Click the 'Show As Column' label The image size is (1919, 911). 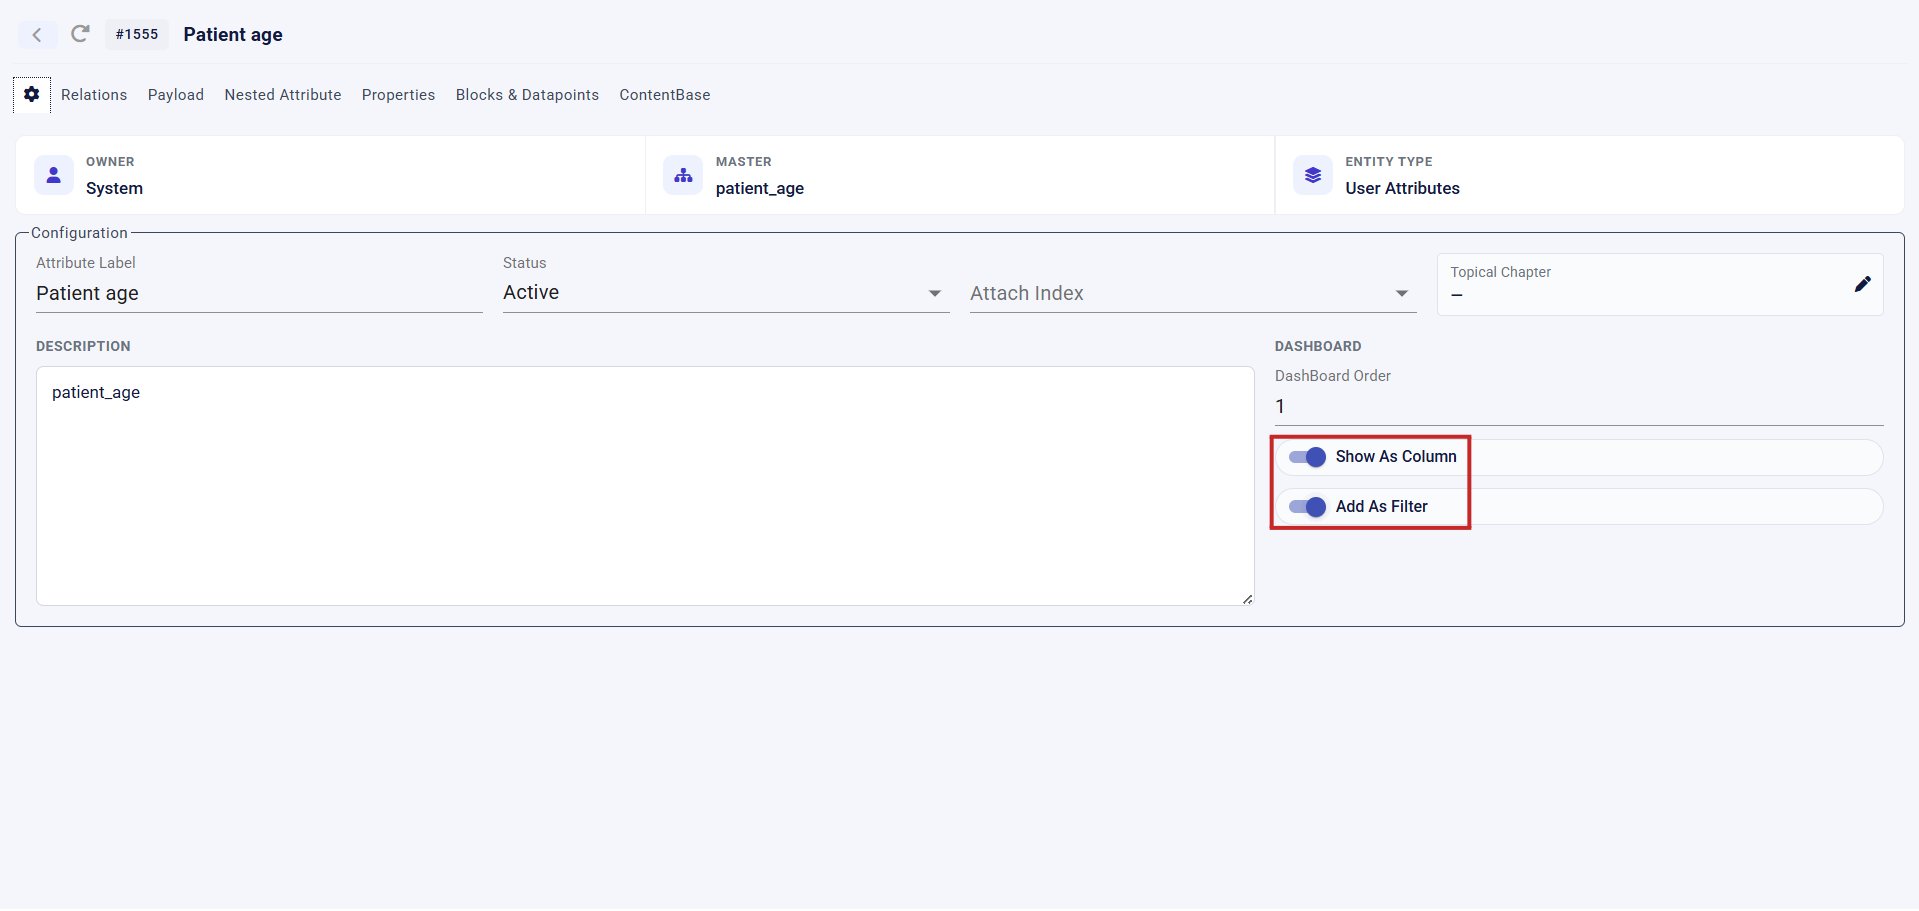(x=1396, y=457)
